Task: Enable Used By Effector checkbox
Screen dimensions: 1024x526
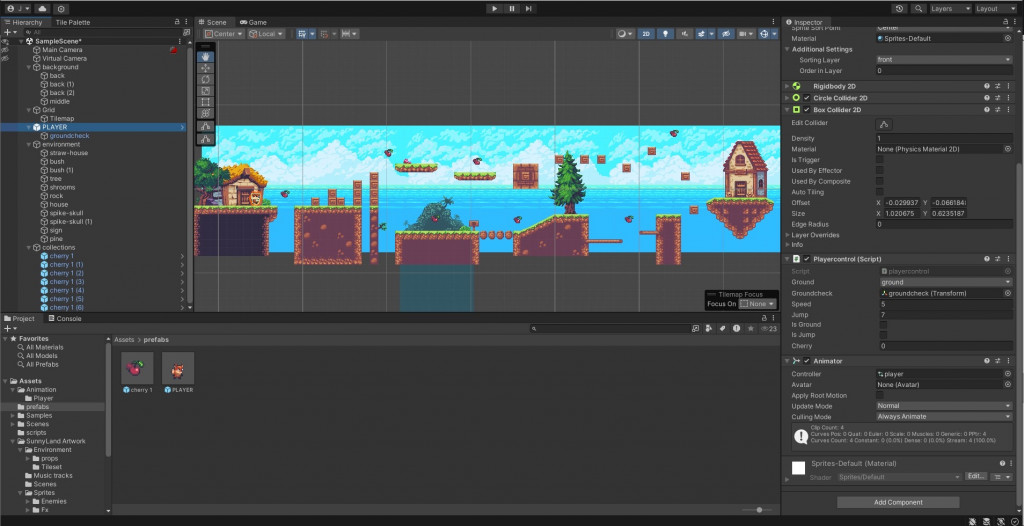Action: (880, 171)
